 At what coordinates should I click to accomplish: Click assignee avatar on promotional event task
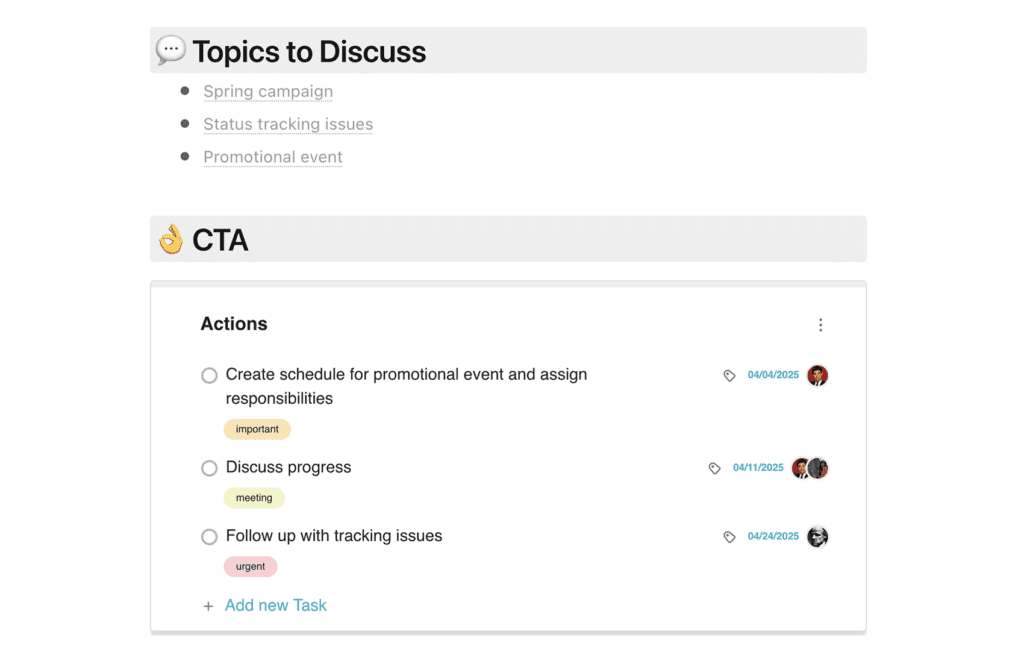point(817,376)
